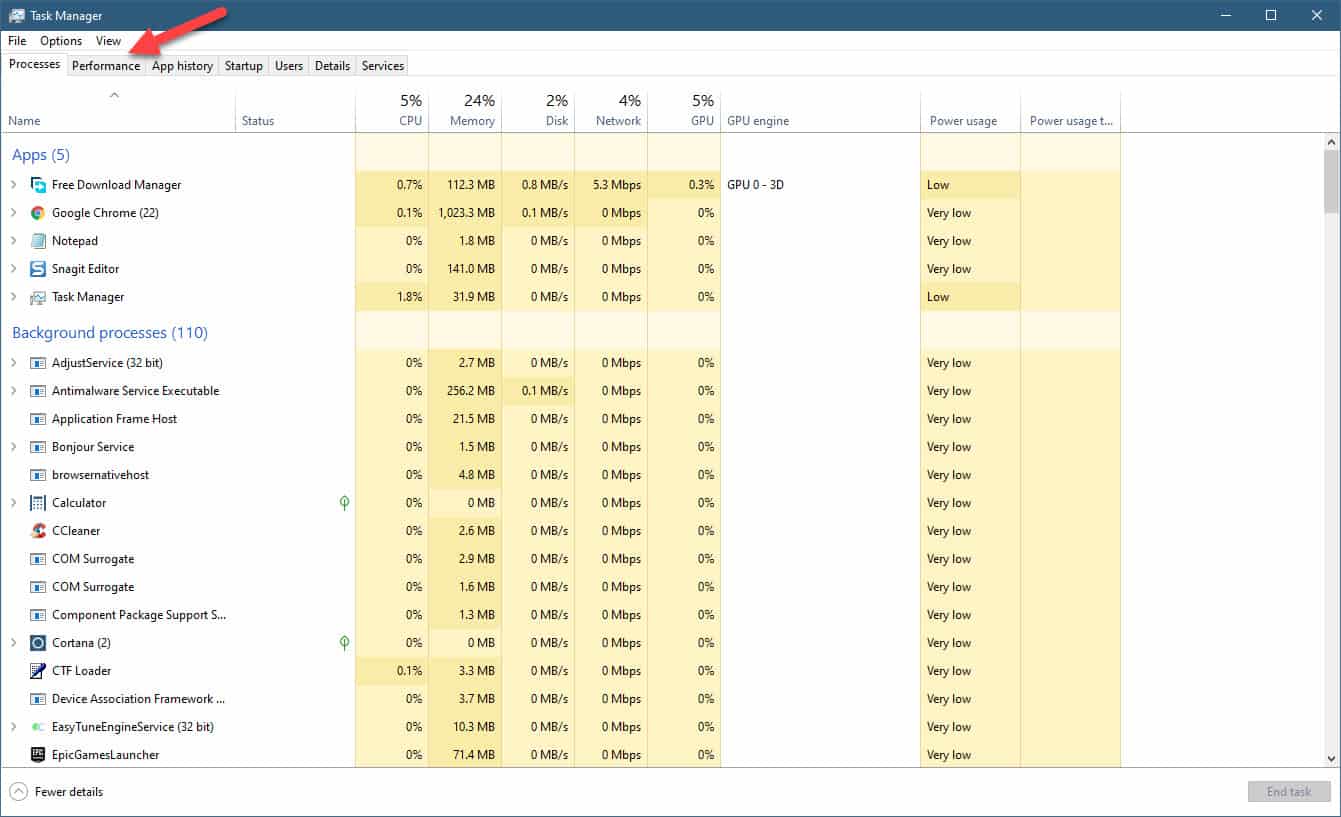Click the Snagit Editor icon
This screenshot has width=1341, height=817.
(38, 269)
